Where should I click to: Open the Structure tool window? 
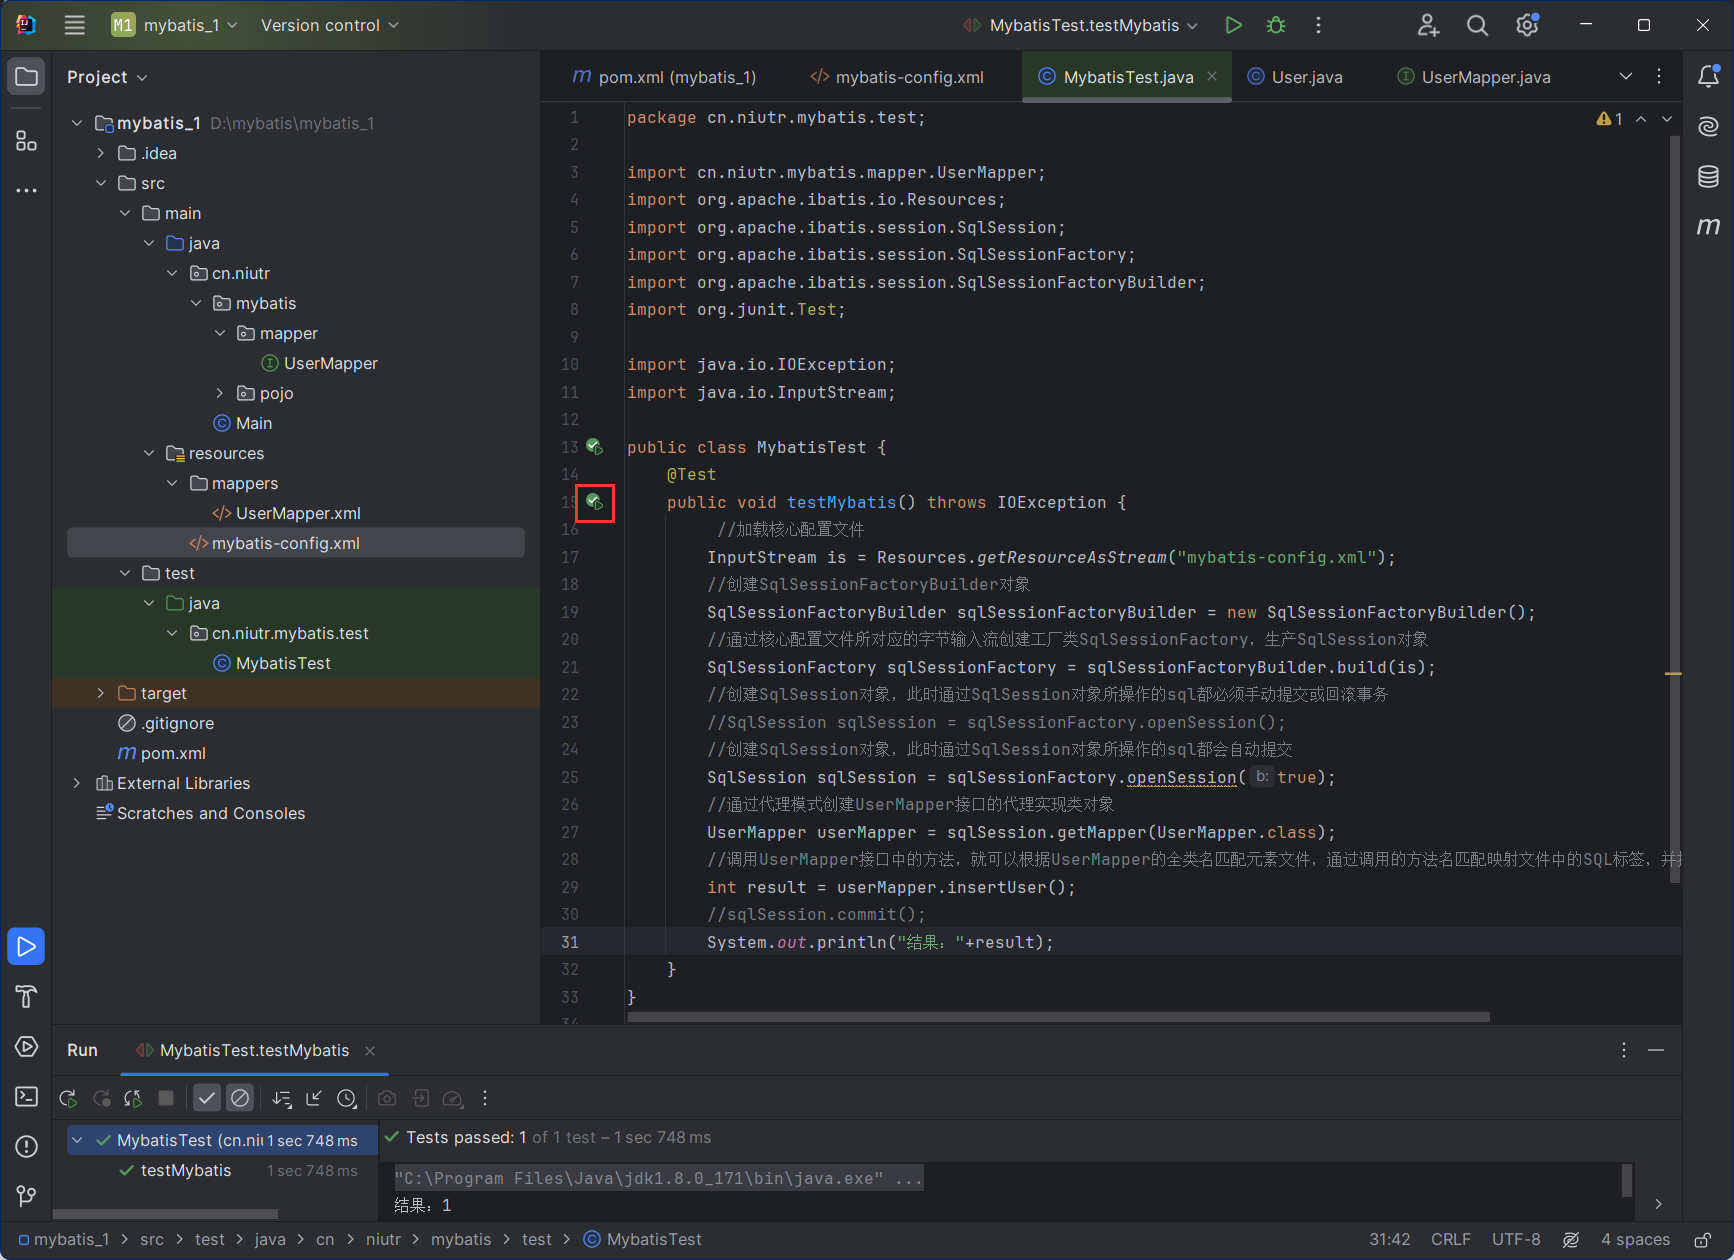point(27,141)
